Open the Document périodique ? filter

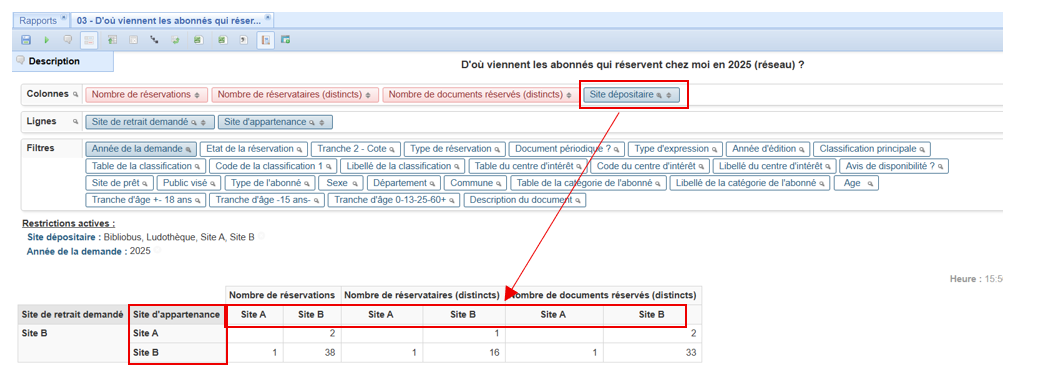click(567, 149)
